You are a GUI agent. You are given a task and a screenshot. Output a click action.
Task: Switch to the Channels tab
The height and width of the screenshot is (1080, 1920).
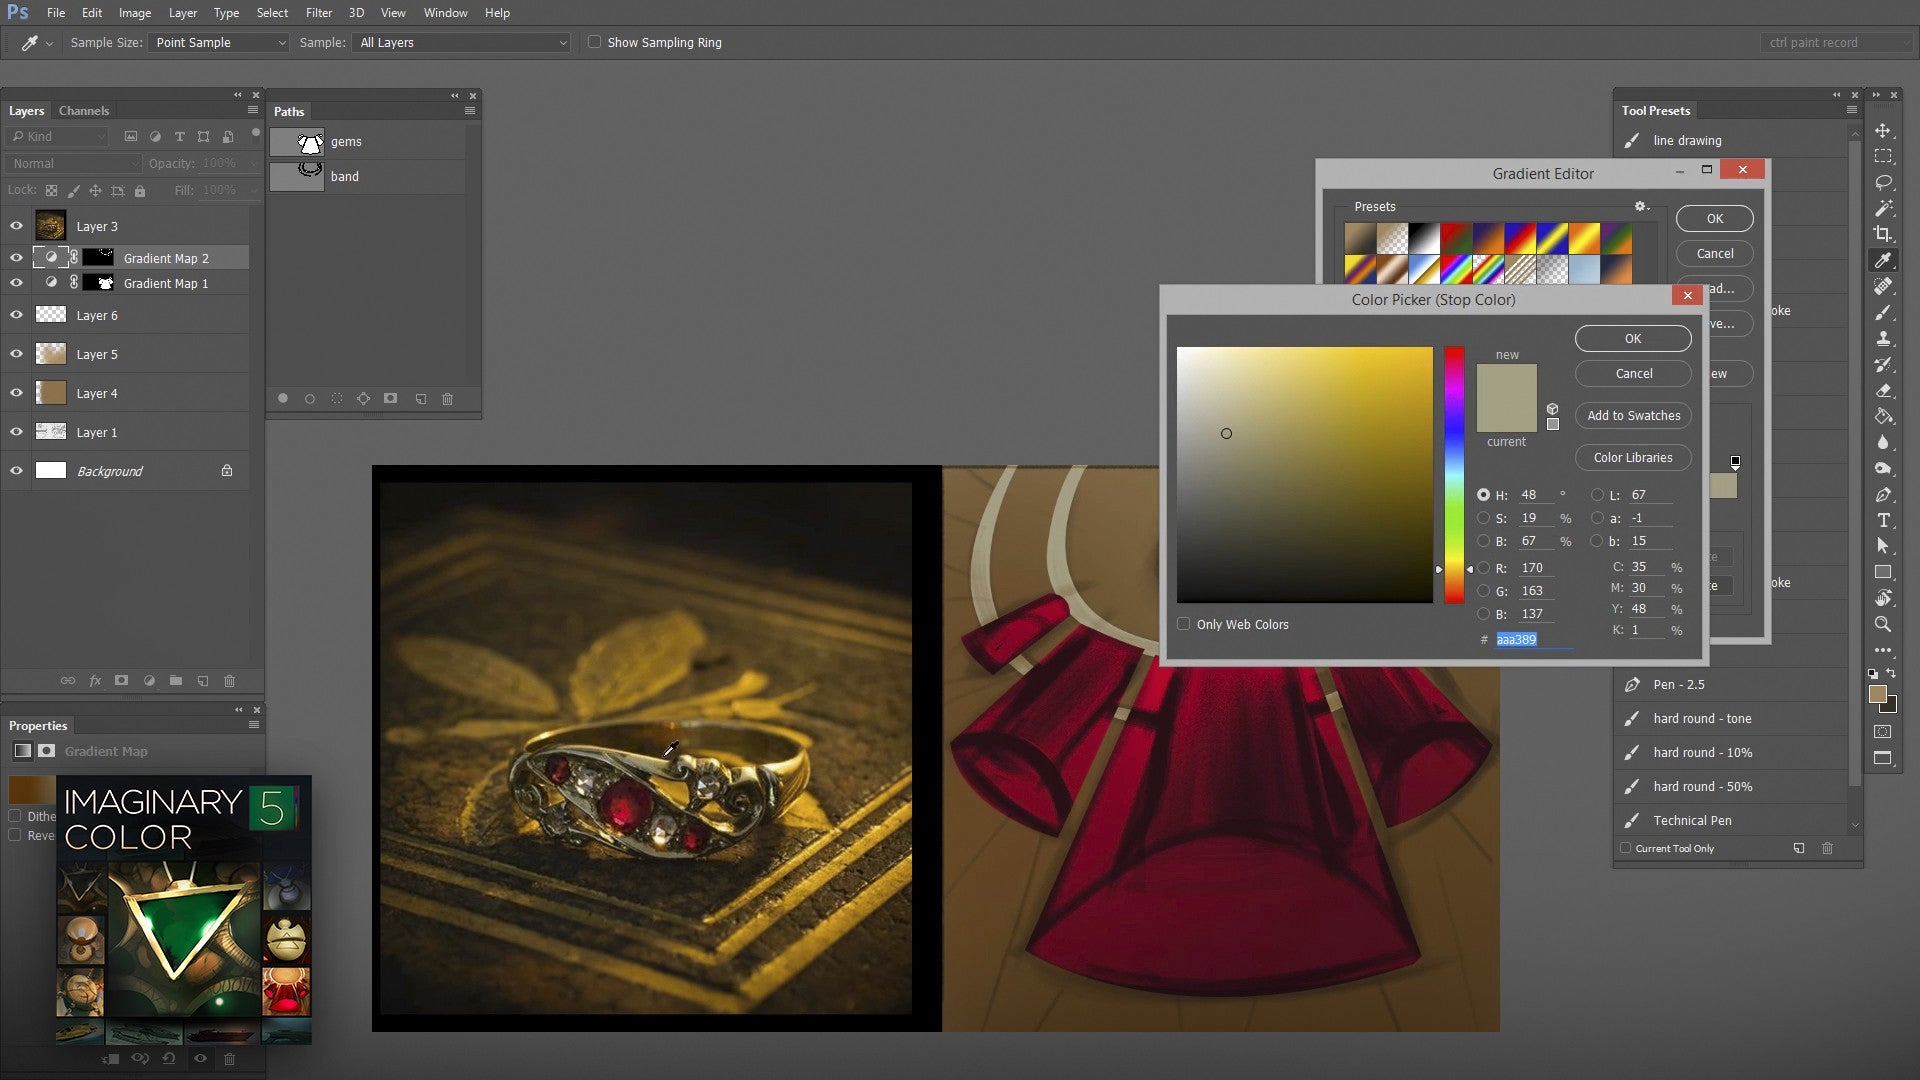82,111
